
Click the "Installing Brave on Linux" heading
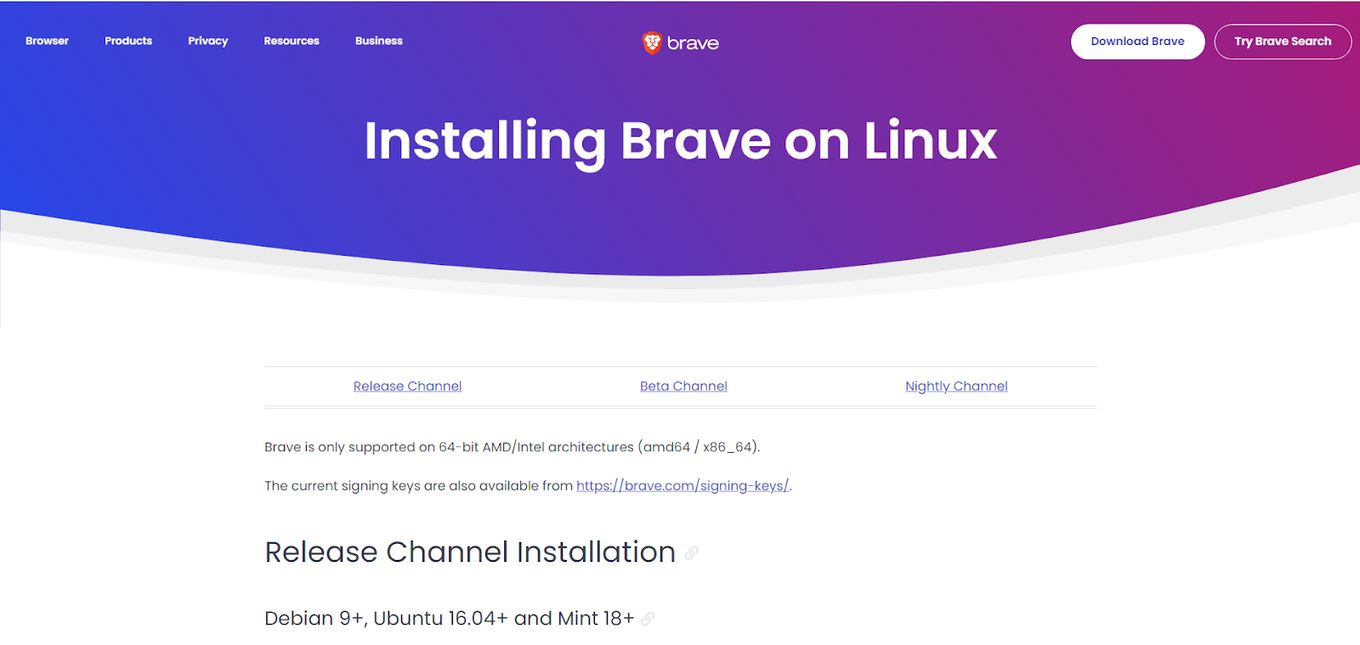(681, 141)
